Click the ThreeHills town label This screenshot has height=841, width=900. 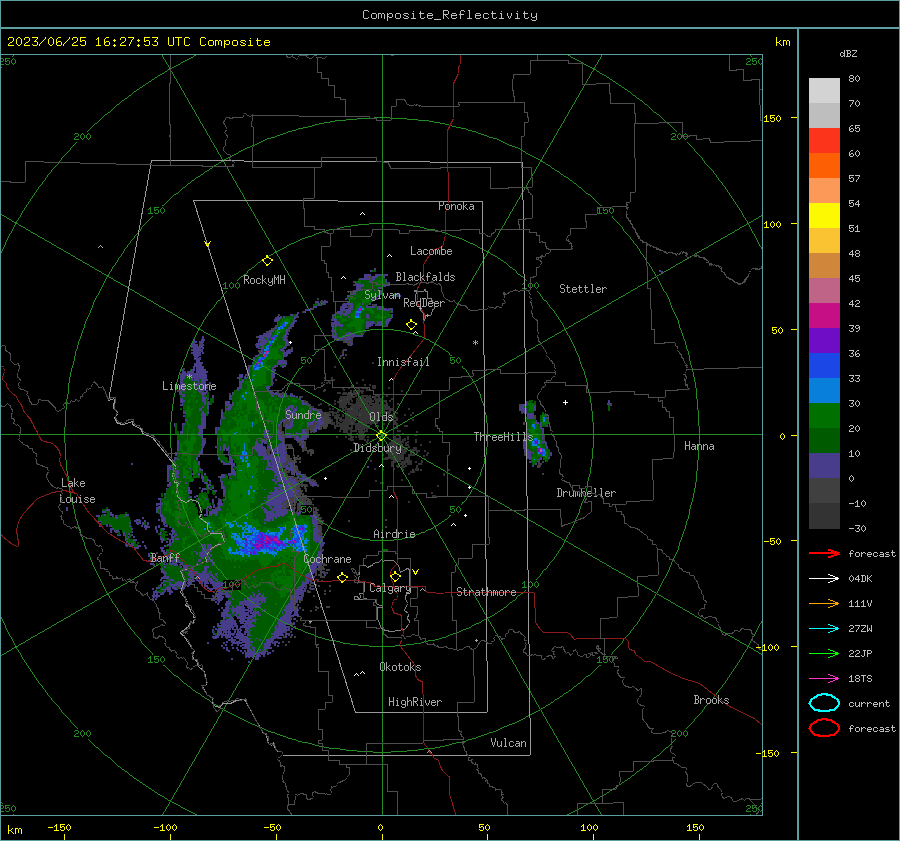click(503, 437)
